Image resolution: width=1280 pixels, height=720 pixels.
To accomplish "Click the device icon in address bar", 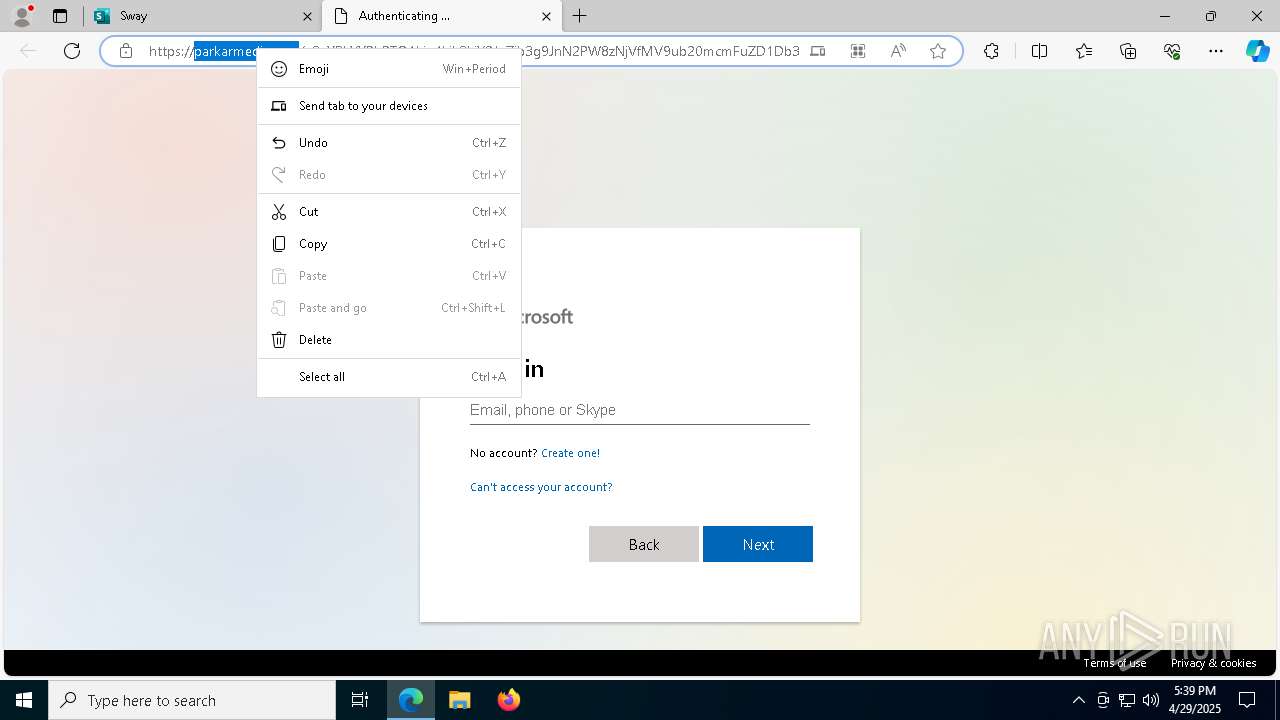I will pyautogui.click(x=818, y=51).
